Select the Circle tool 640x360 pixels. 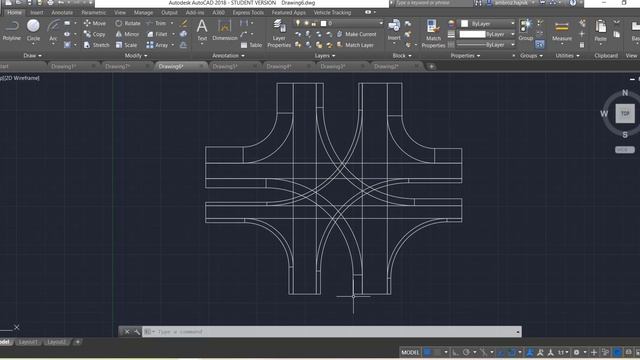33,31
